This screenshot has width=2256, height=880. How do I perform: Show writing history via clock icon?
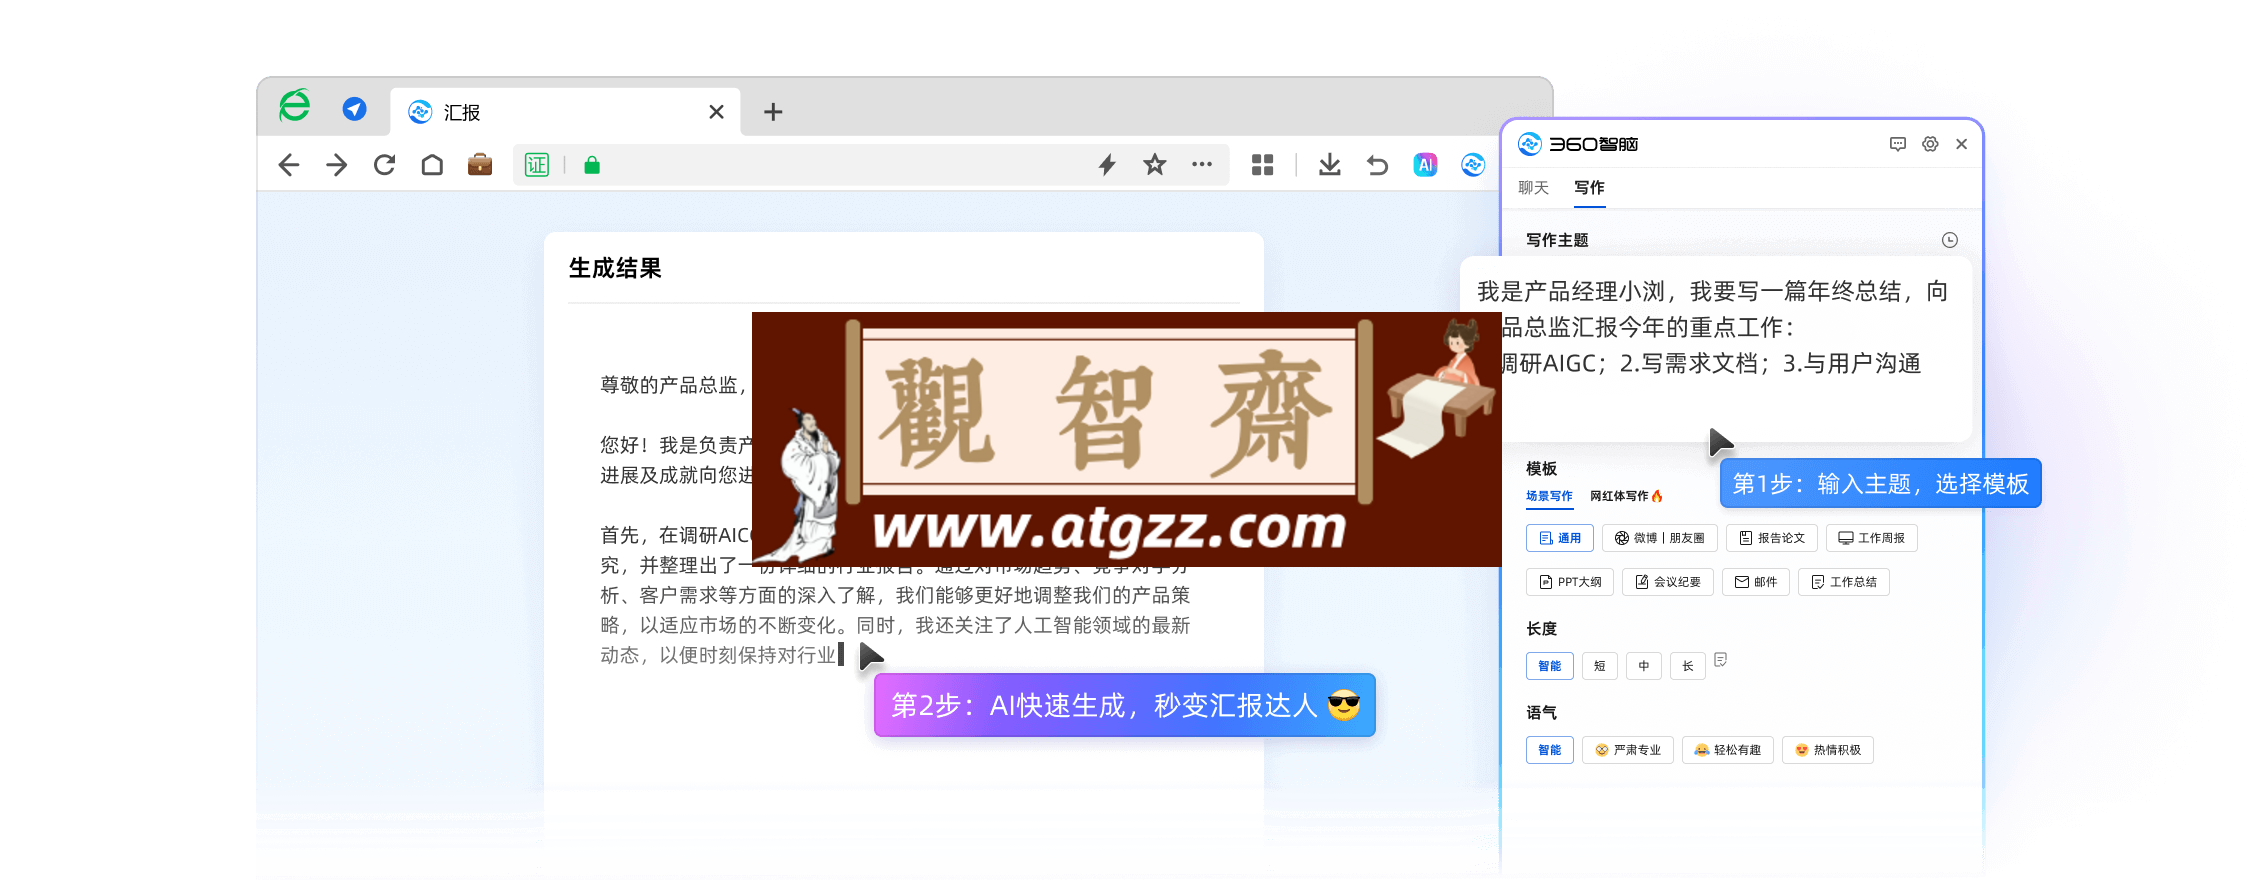1950,240
